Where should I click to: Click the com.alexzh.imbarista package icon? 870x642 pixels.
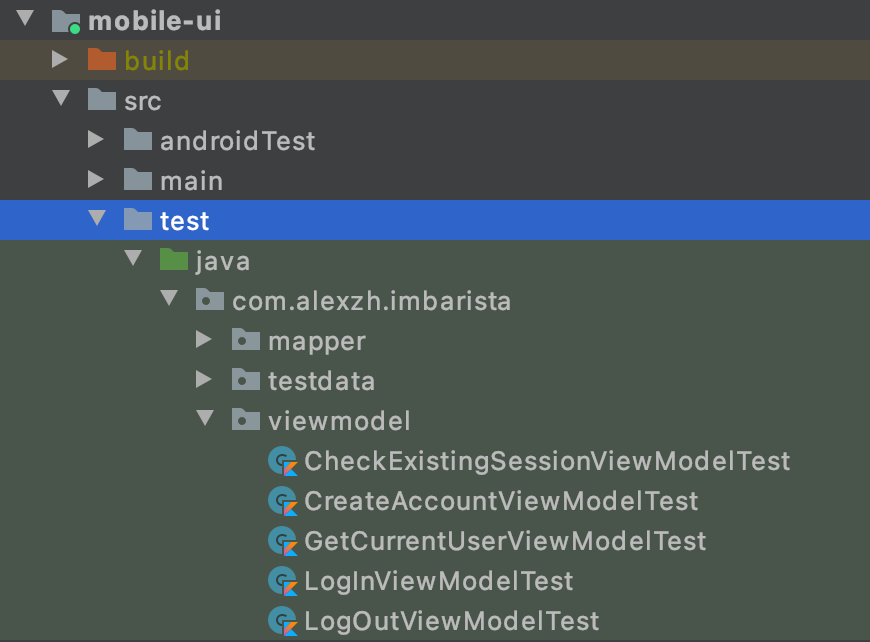coord(210,300)
